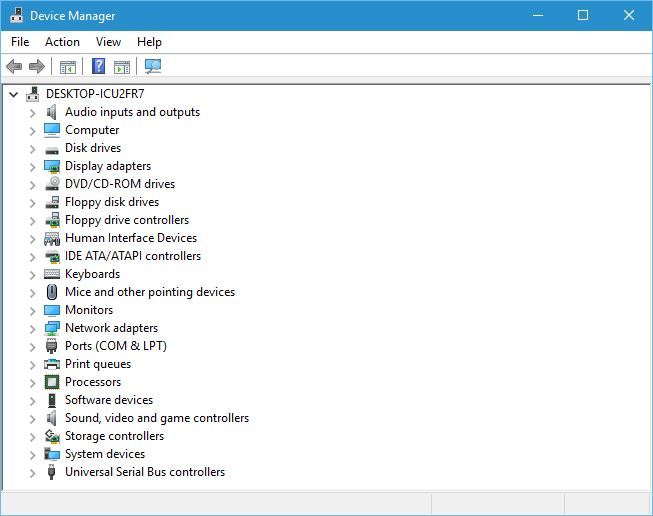Expand the Disk drives category

tap(32, 149)
